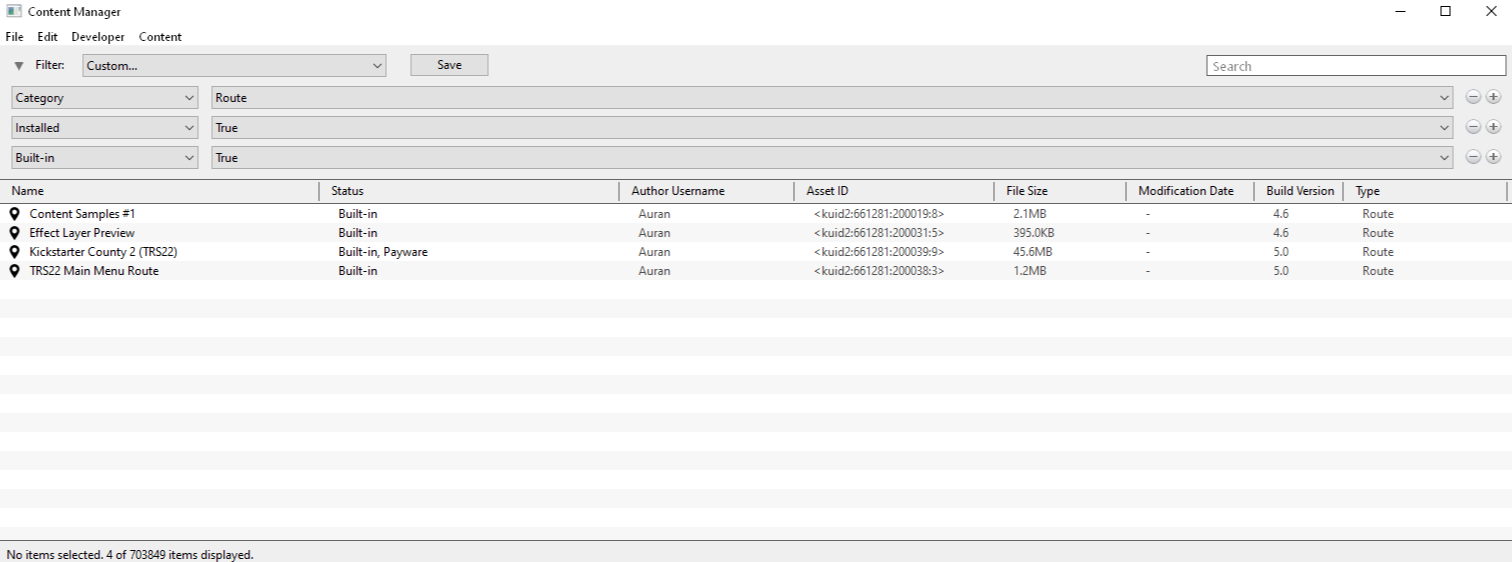Click asset ID <kuid2:661281:200019:8>
The height and width of the screenshot is (562, 1512).
tap(879, 214)
